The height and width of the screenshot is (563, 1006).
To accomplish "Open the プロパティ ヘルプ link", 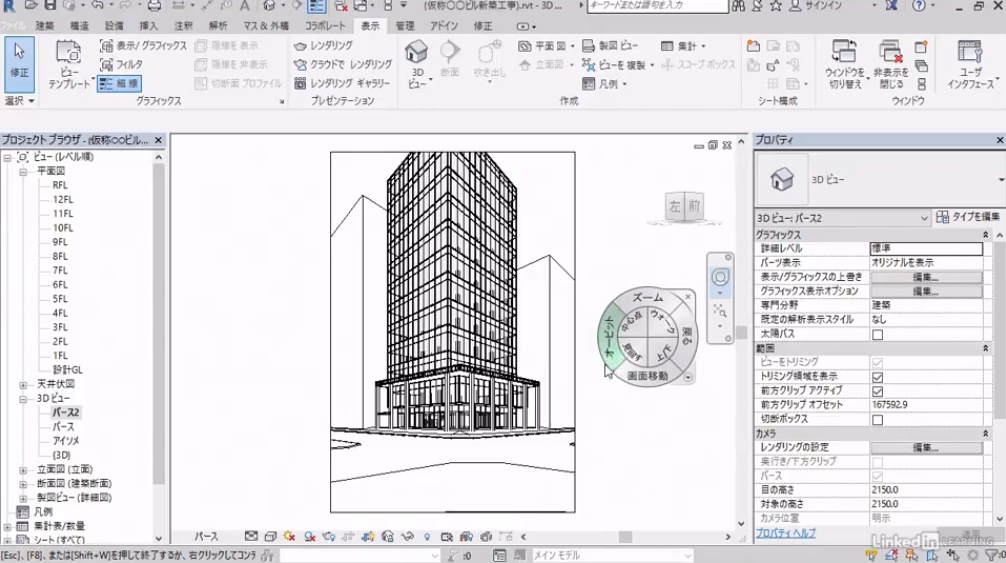I will click(x=785, y=533).
